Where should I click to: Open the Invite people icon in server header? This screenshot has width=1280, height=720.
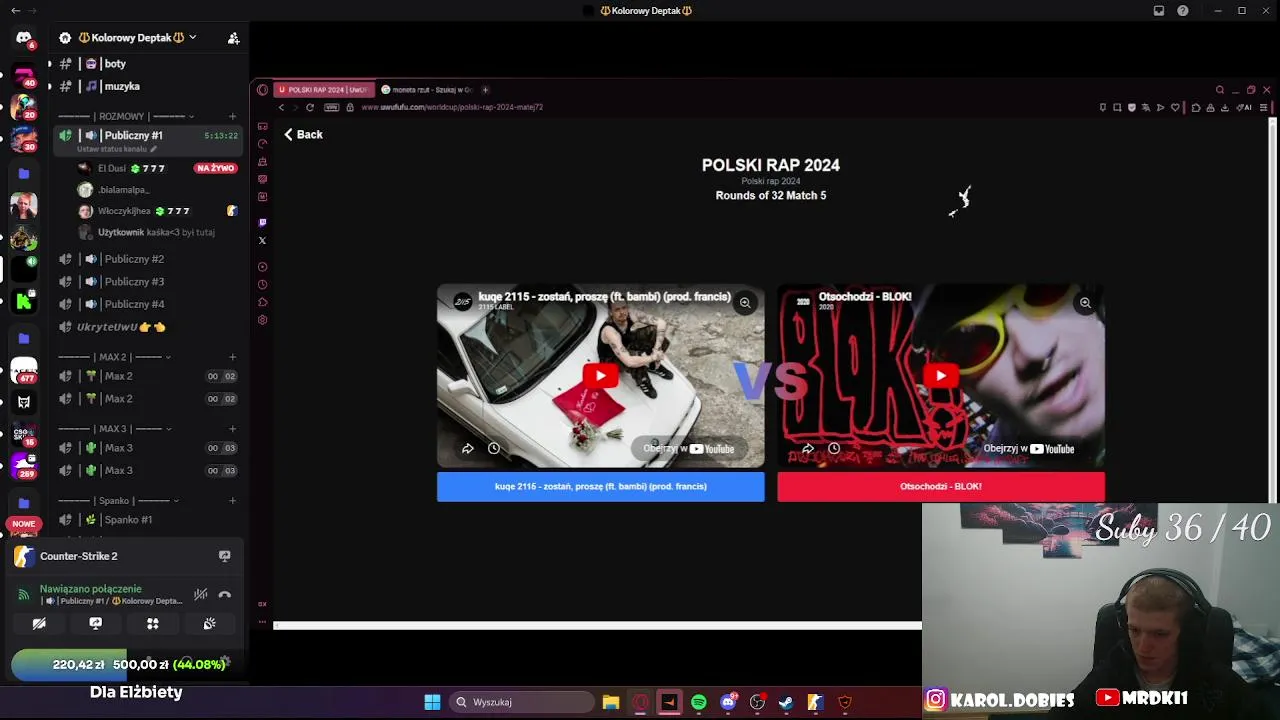pyautogui.click(x=233, y=38)
